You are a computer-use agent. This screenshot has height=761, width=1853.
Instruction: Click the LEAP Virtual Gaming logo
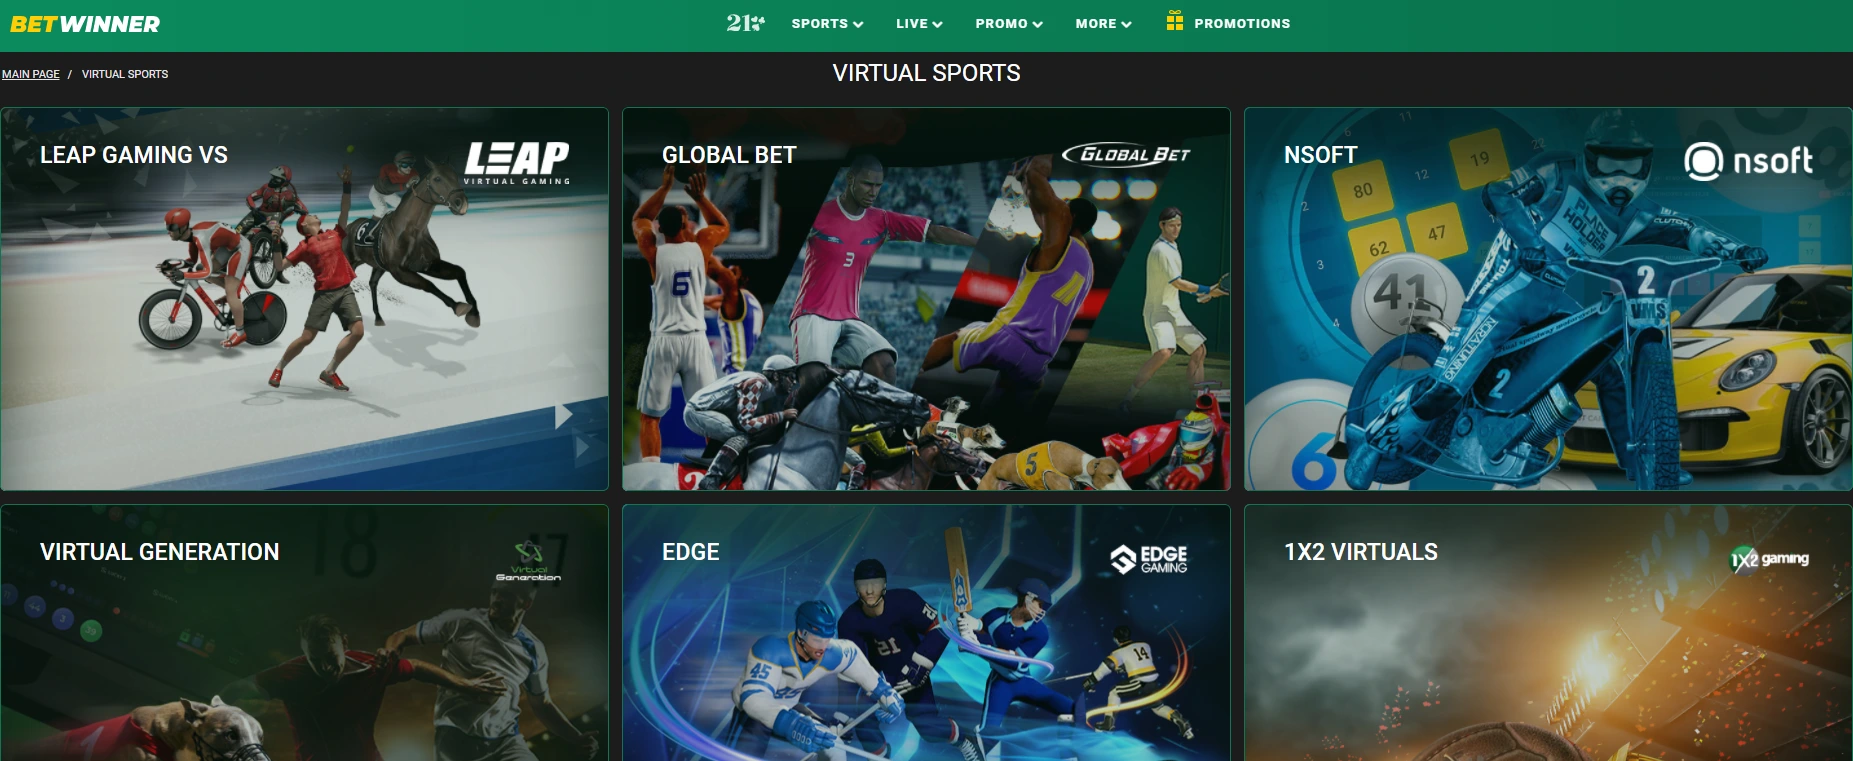[x=517, y=162]
